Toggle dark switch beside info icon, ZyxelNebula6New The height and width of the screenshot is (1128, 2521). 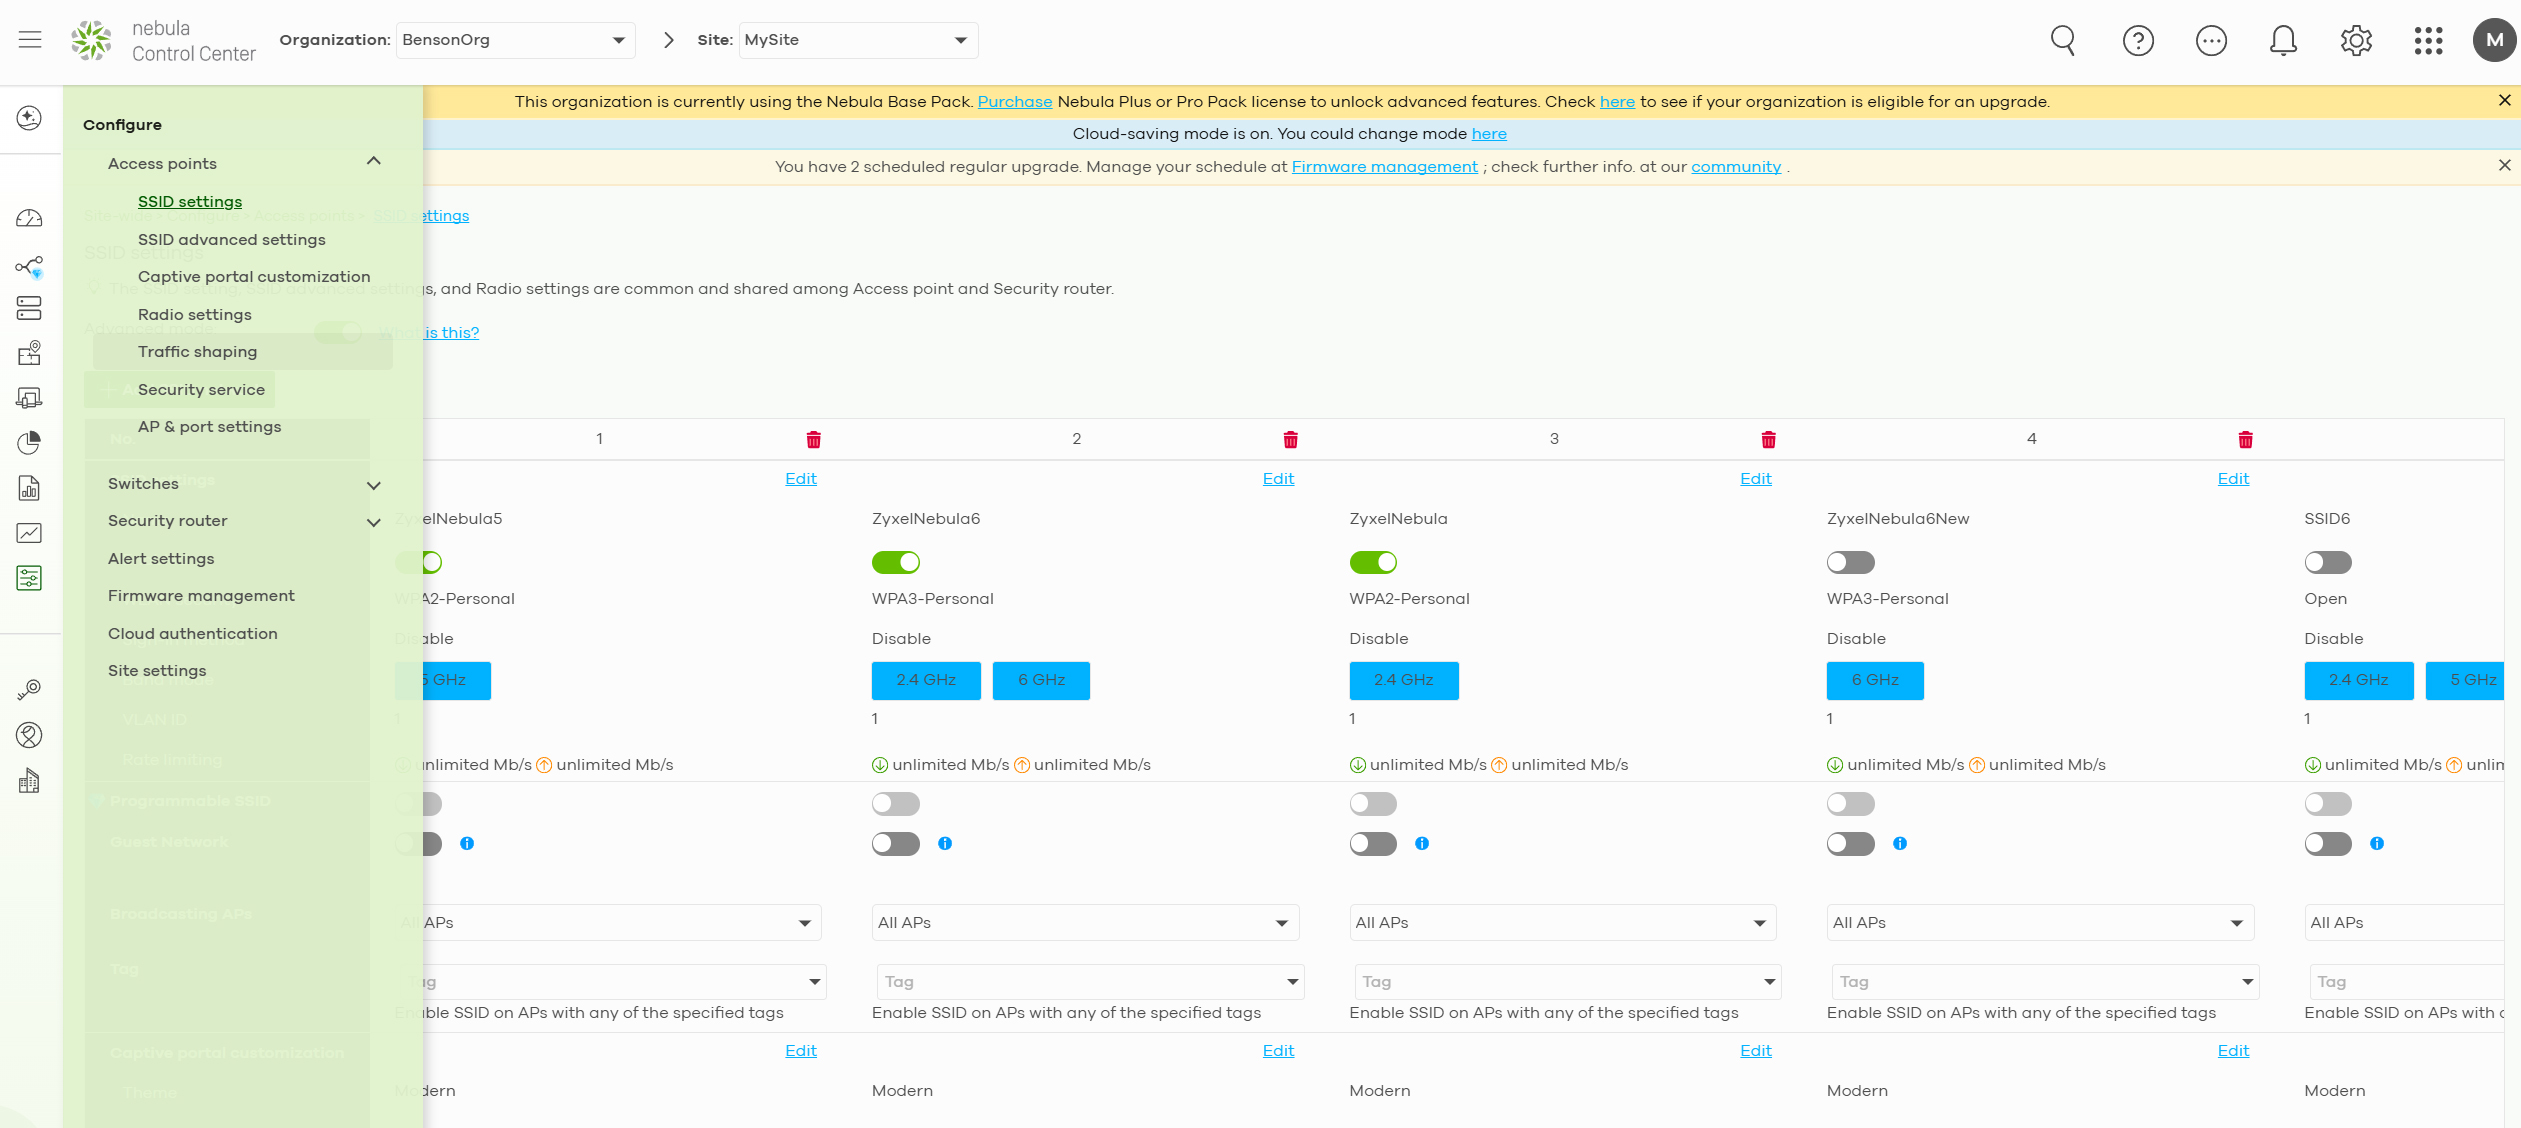pos(1850,844)
